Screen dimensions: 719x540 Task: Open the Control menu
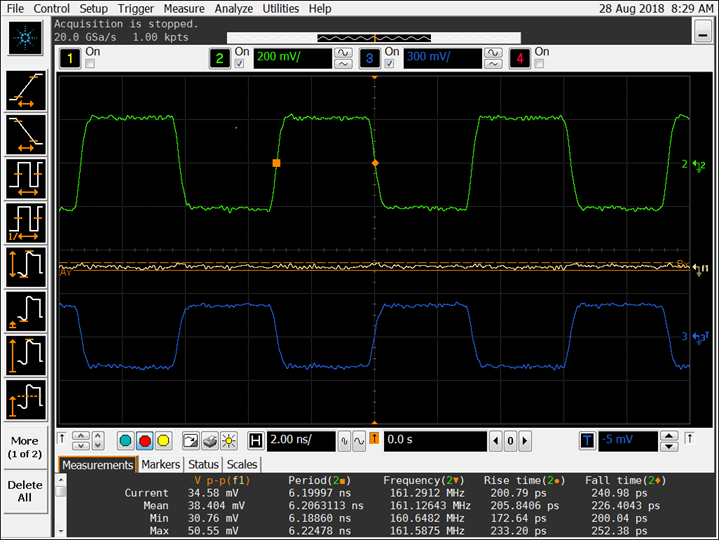click(51, 8)
